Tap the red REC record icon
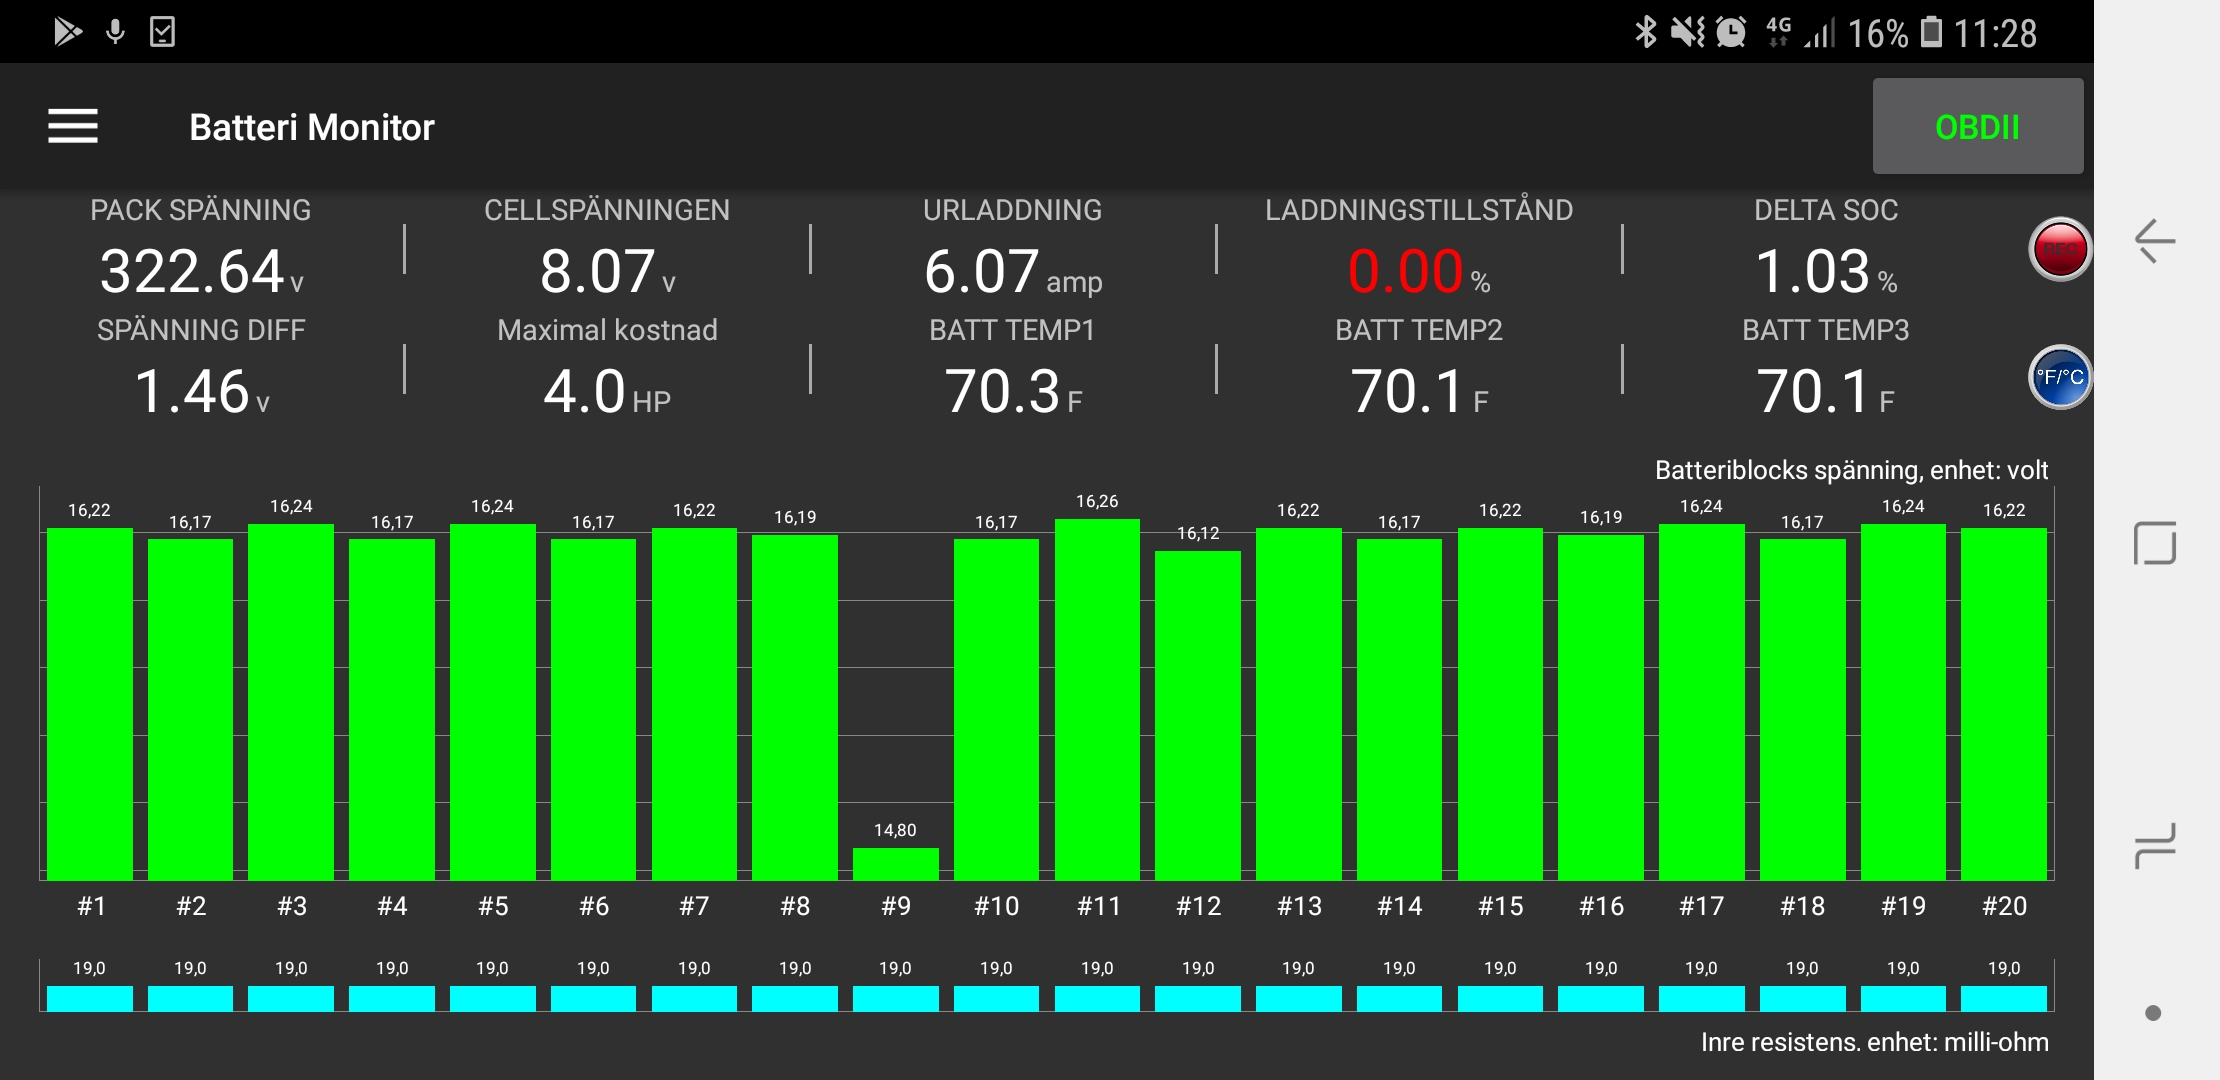Screen dimensions: 2220x1080 [2059, 249]
